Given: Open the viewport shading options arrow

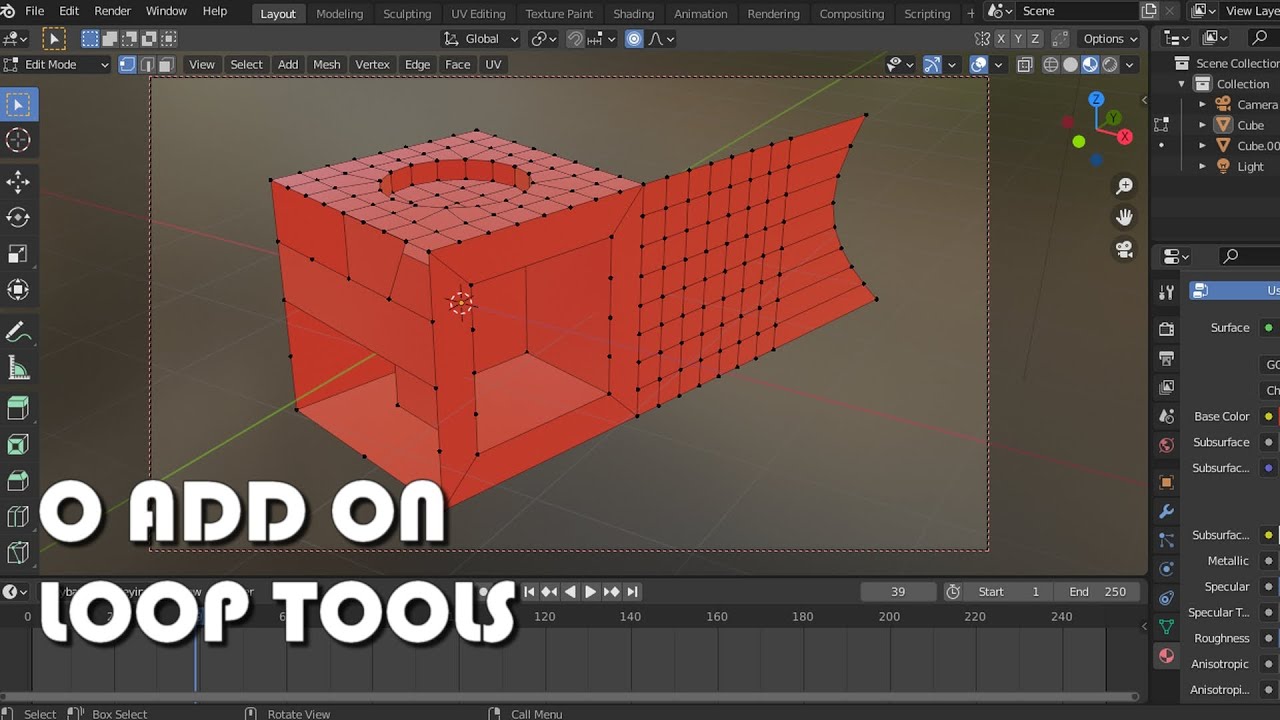Looking at the screenshot, I should point(1130,64).
